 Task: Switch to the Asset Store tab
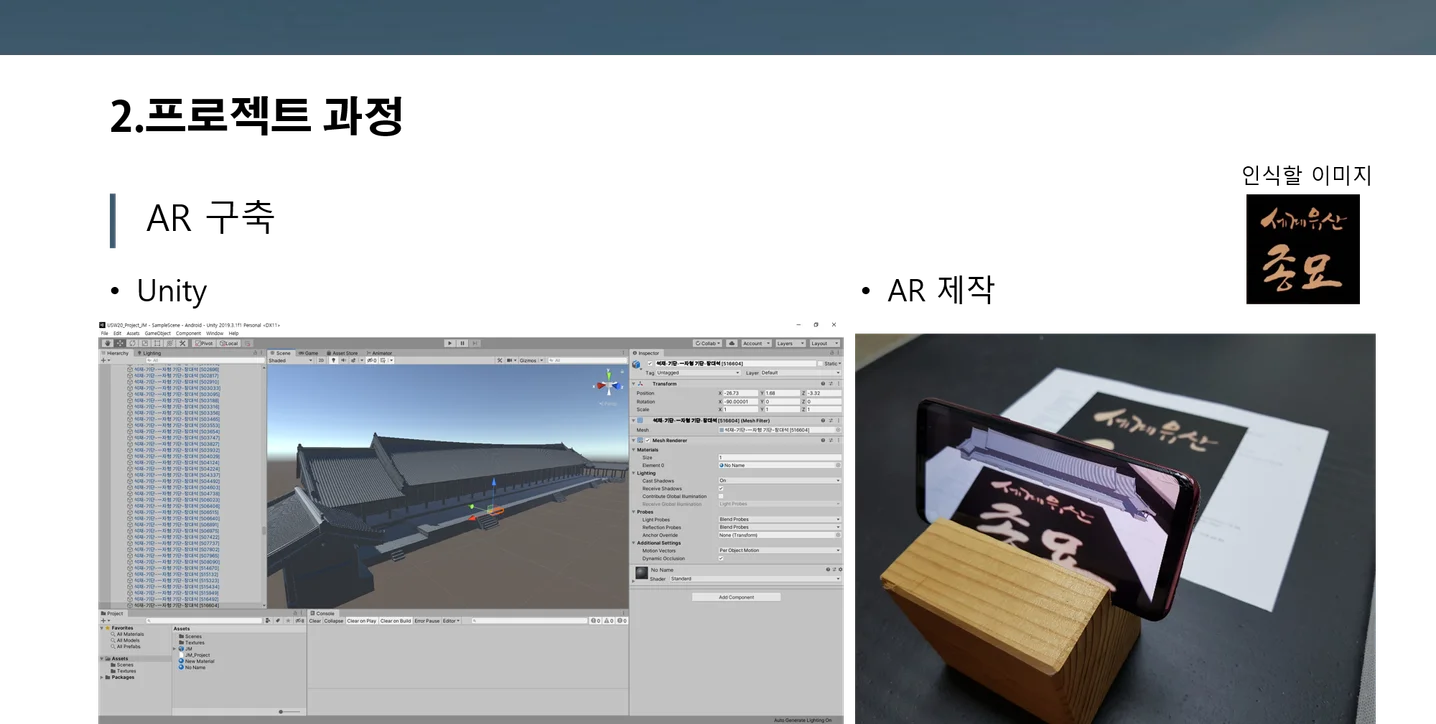click(x=343, y=353)
